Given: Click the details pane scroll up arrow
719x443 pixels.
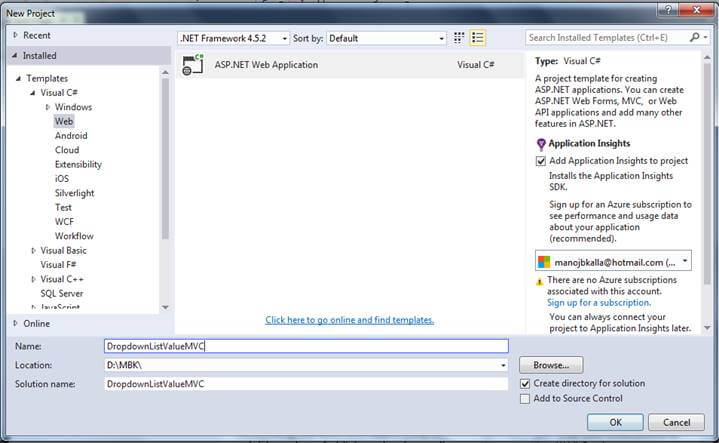Looking at the screenshot, I should pyautogui.click(x=707, y=58).
